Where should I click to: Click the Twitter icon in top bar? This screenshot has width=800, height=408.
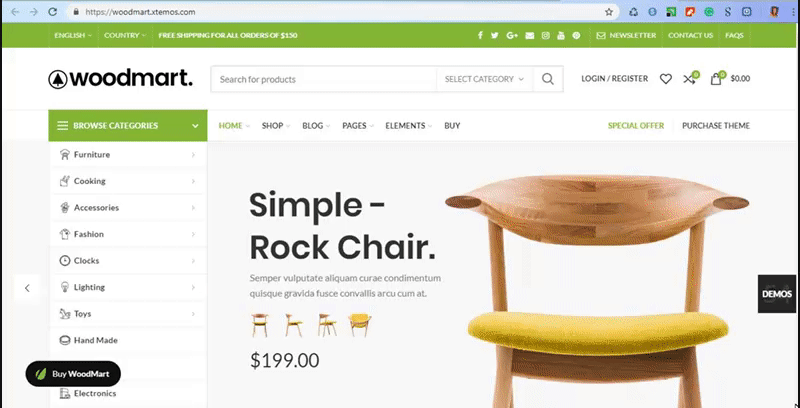494,35
